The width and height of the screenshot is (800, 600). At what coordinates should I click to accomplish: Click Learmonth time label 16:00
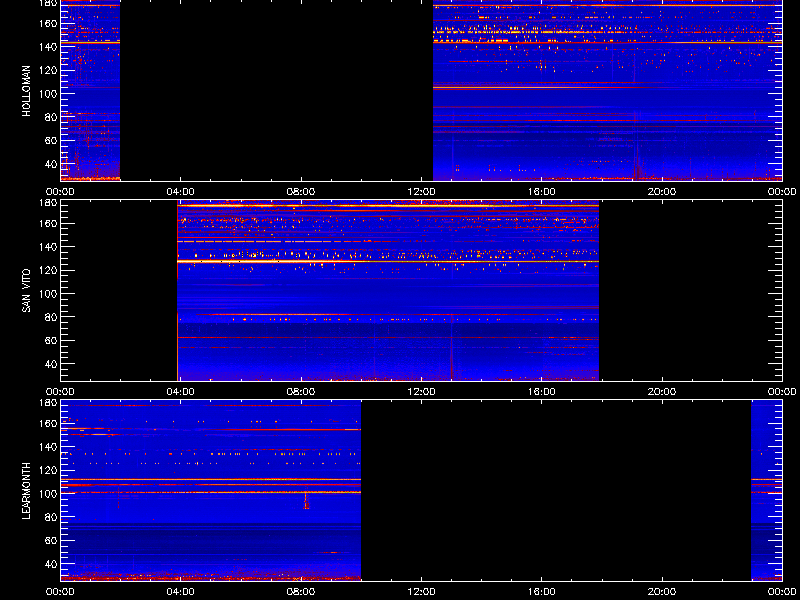click(x=541, y=592)
